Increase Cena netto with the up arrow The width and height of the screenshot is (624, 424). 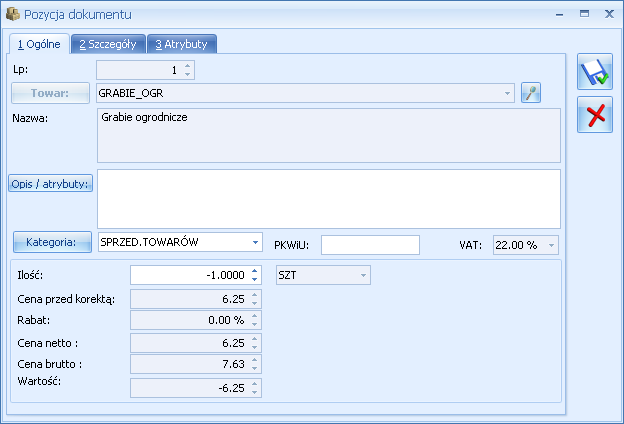pos(255,339)
